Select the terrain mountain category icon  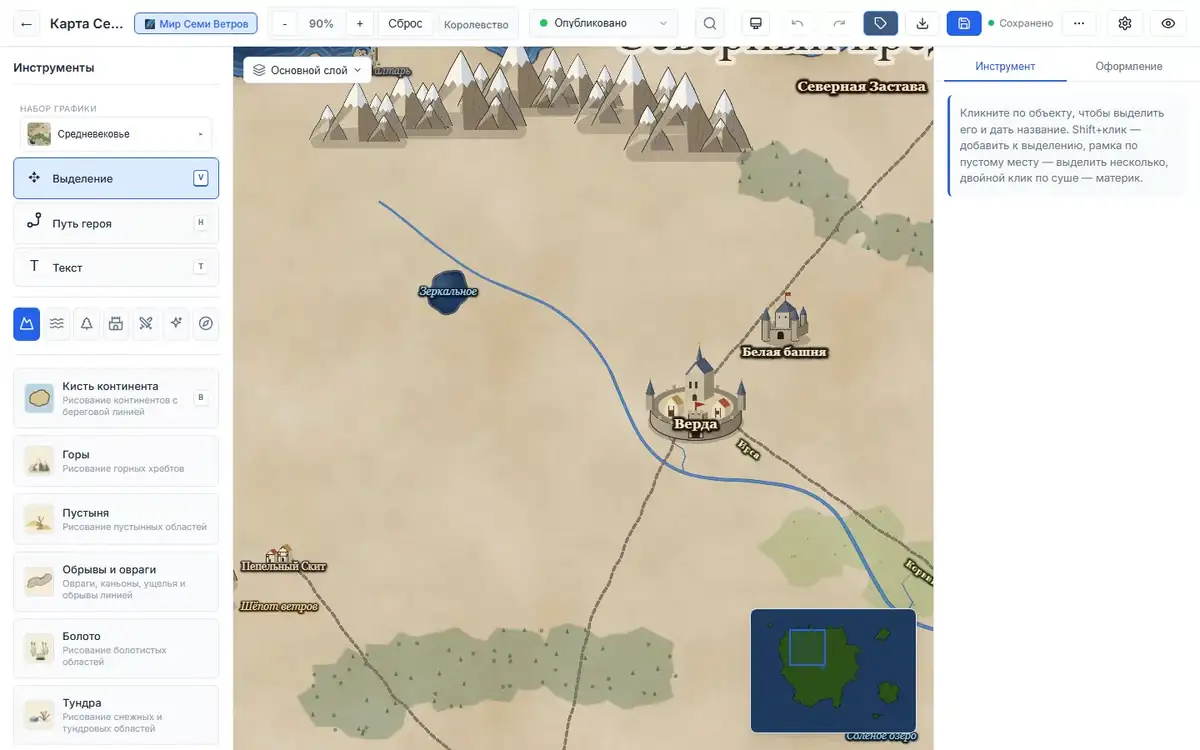(x=27, y=323)
